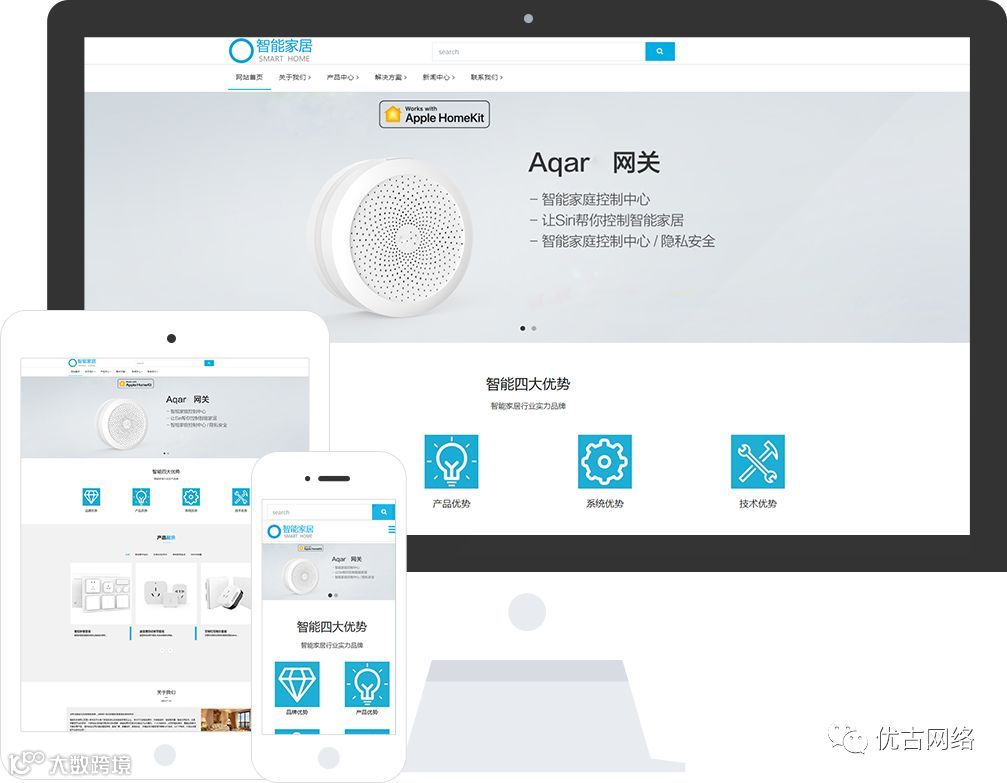Expand the 关于我们 nav menu on desktop
Image resolution: width=1007 pixels, height=783 pixels.
[x=295, y=77]
